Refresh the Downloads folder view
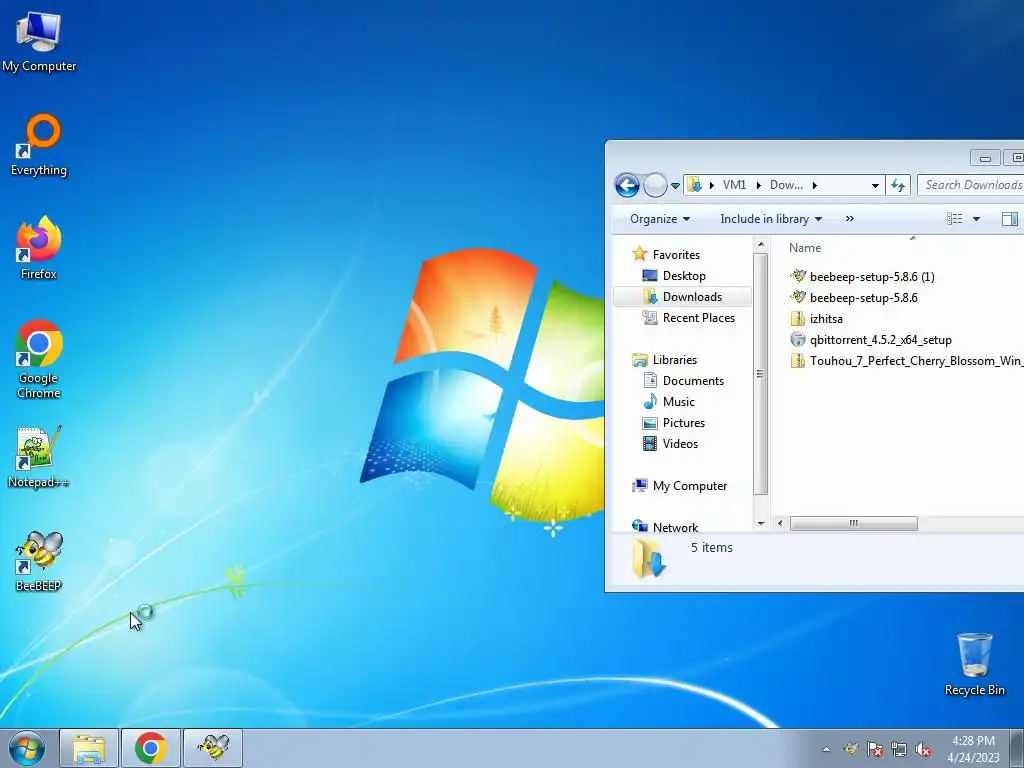1024x768 pixels. tap(898, 185)
